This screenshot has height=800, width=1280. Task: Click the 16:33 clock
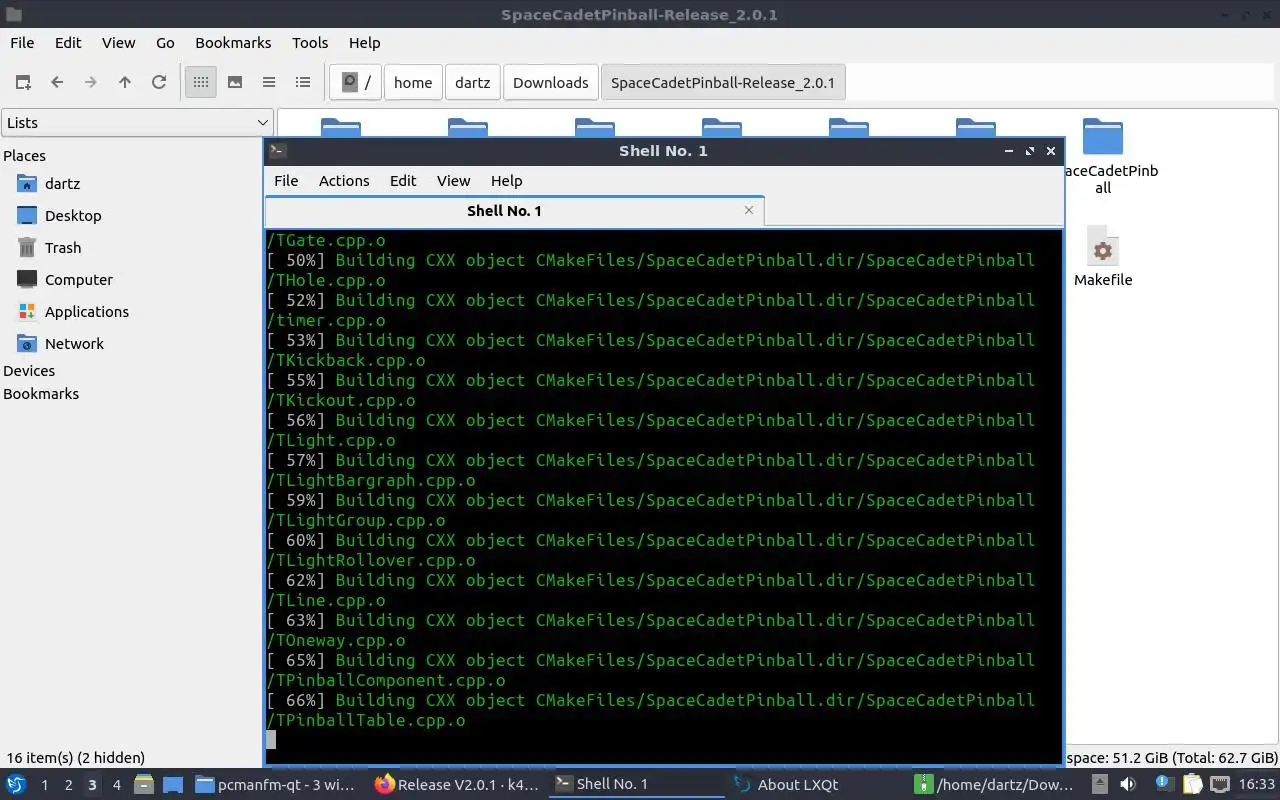(1257, 784)
